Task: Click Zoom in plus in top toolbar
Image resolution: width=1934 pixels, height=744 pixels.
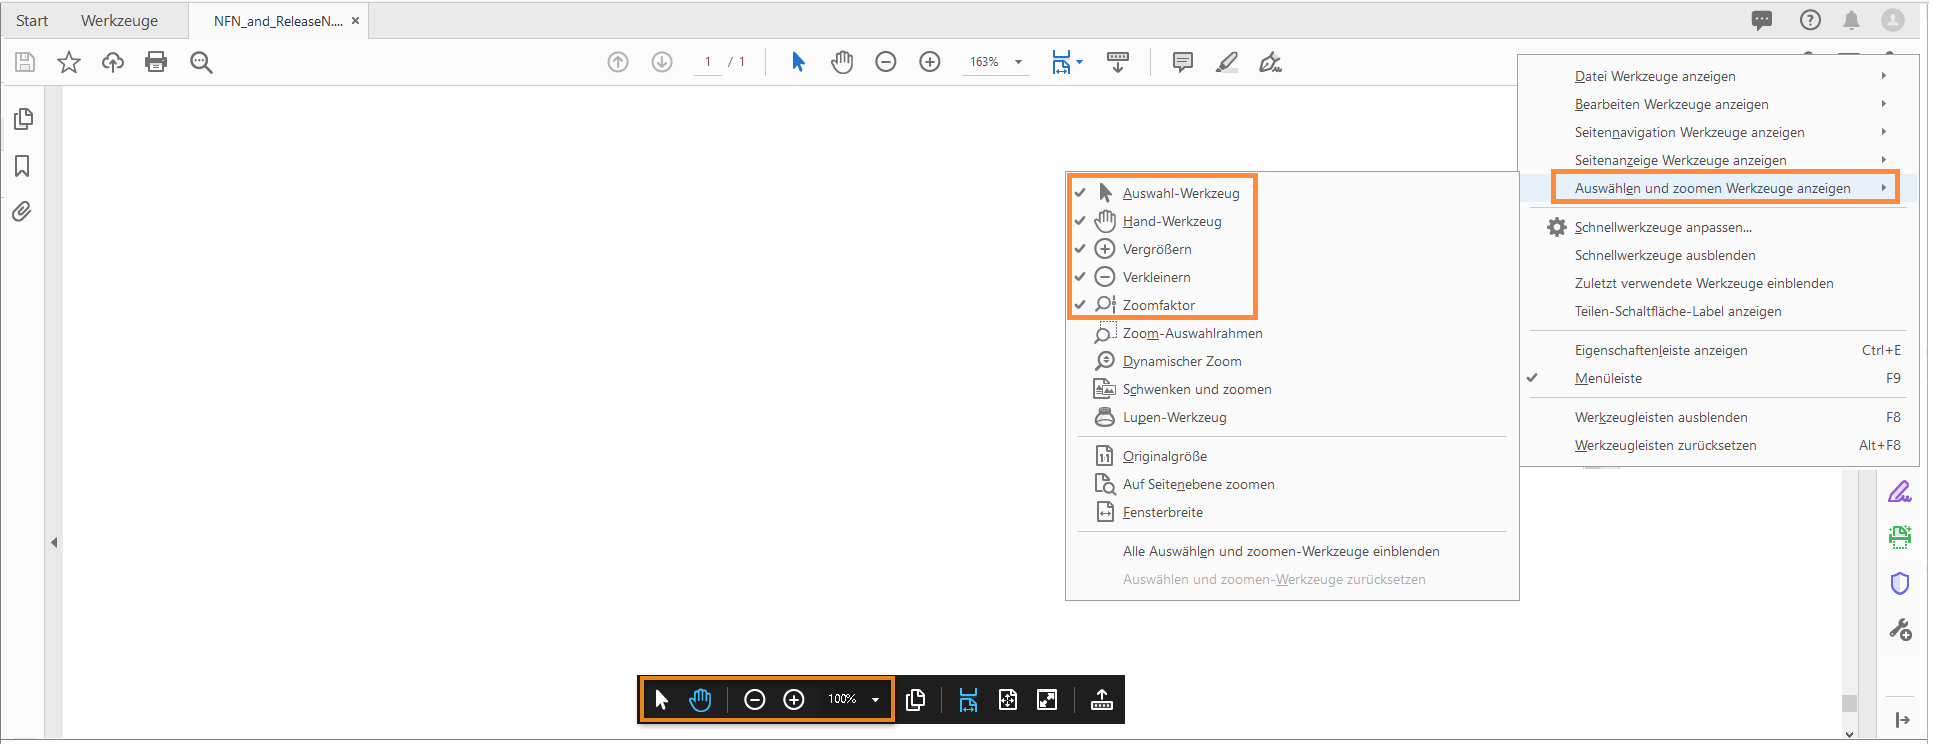Action: [930, 62]
